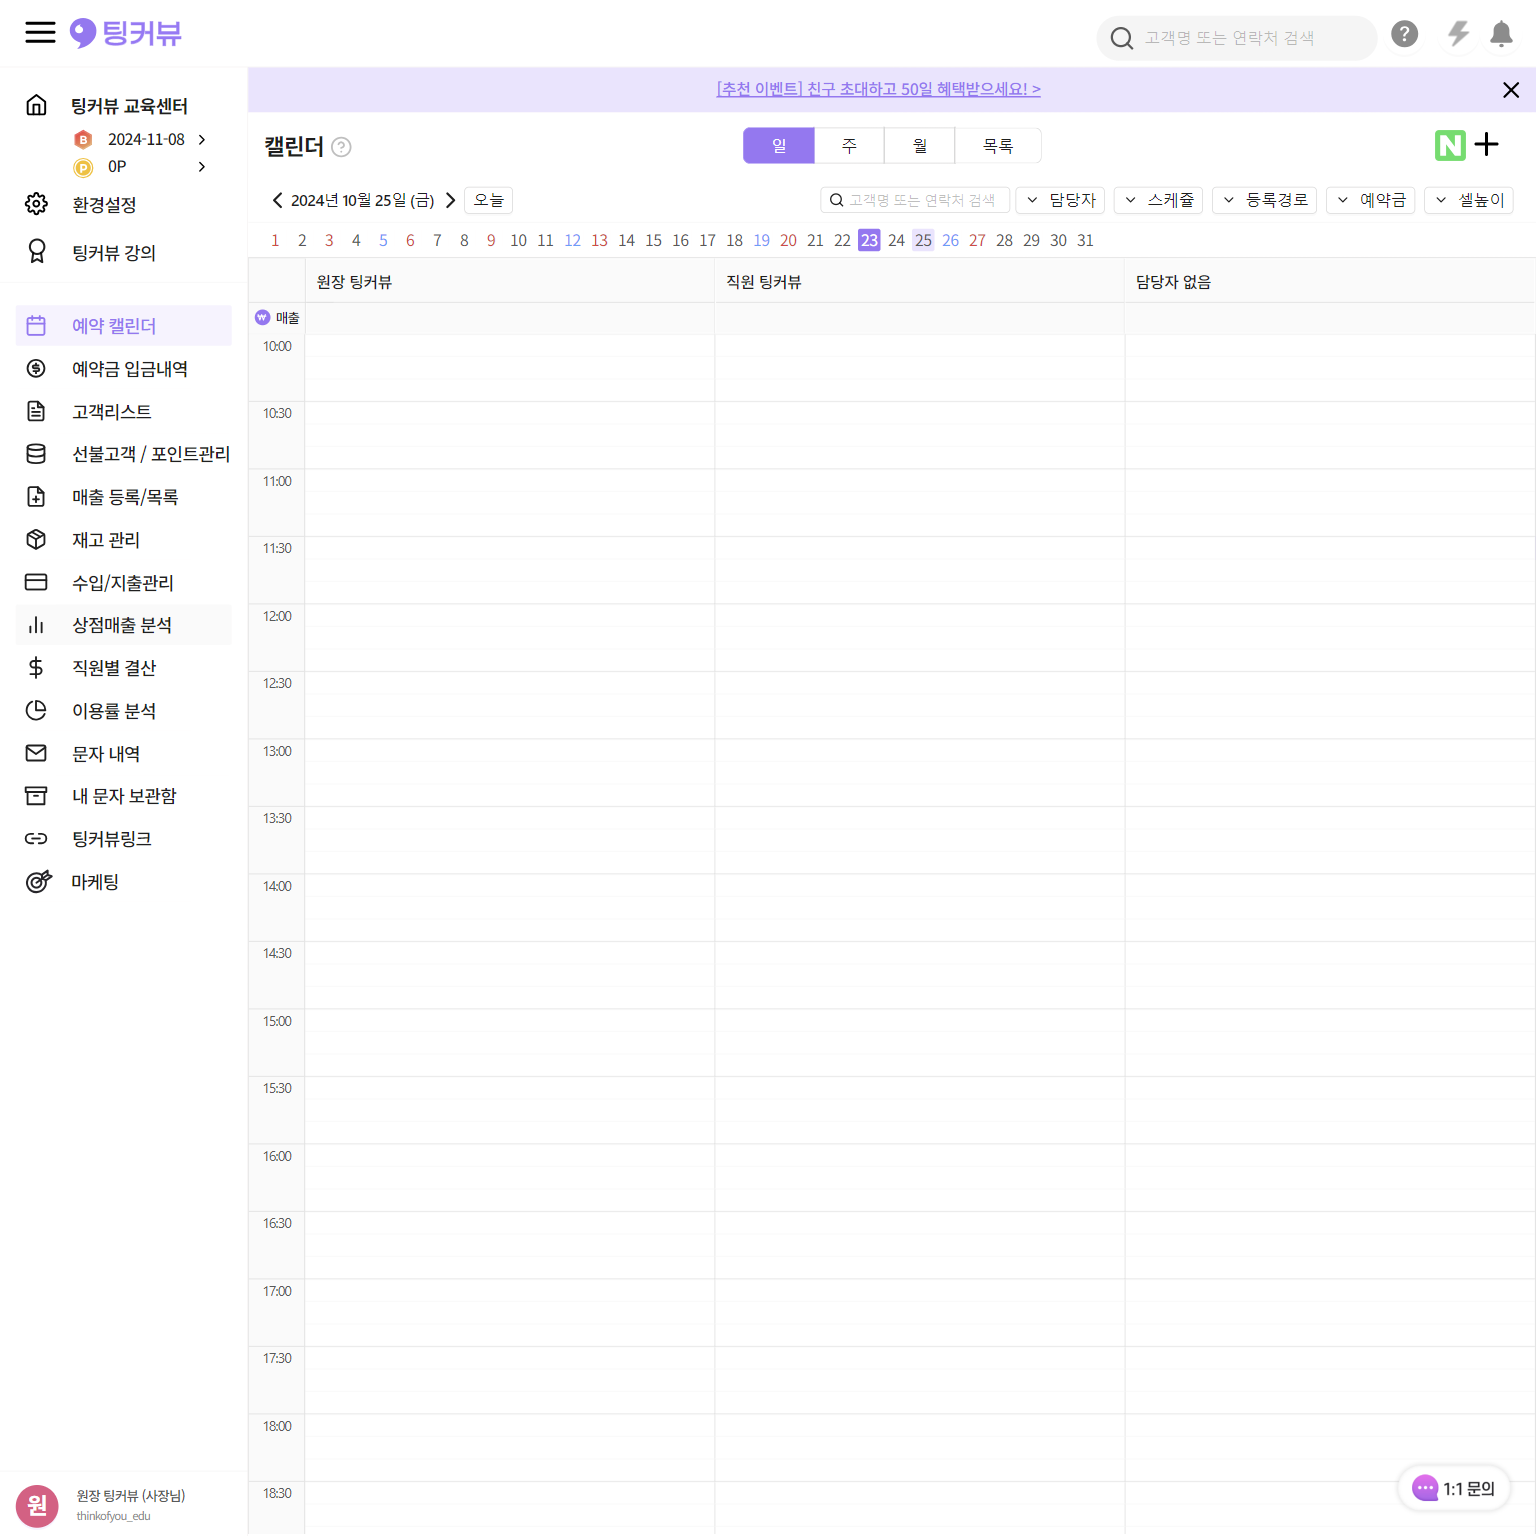
Task: Click the 2024년 10월 25일 (금) date label
Action: point(362,200)
